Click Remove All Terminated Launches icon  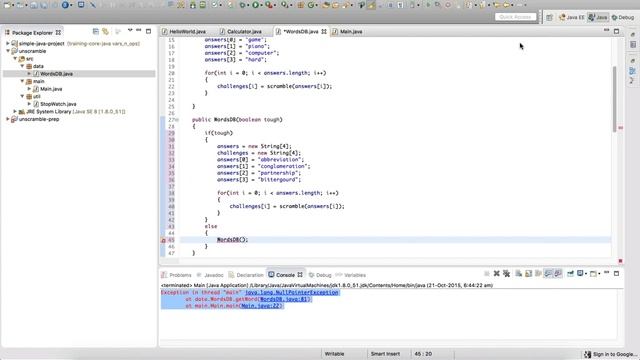(507, 273)
